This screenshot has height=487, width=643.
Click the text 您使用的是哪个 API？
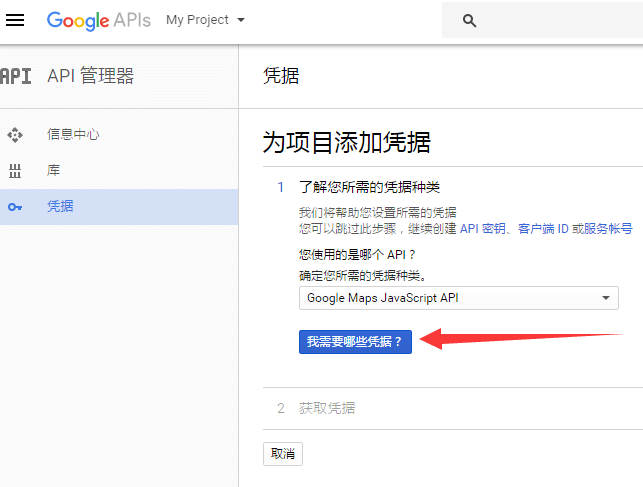click(357, 255)
